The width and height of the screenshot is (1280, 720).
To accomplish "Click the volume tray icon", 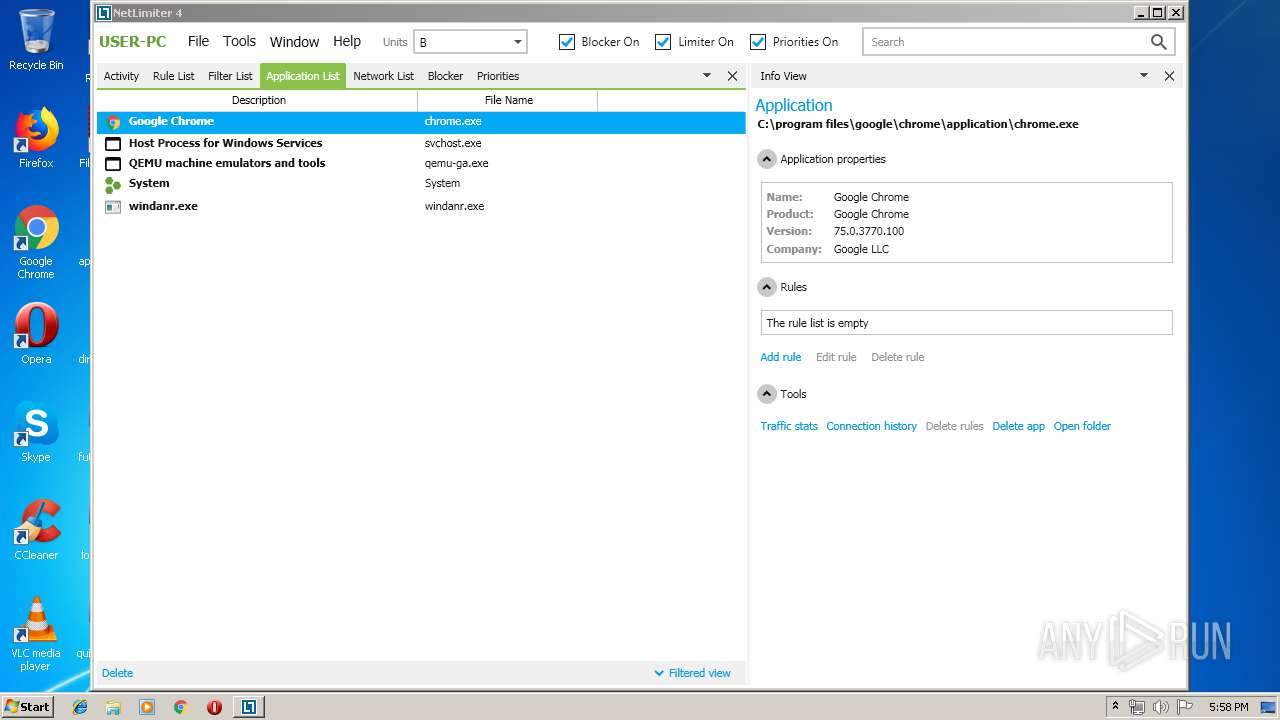I will pos(1161,707).
